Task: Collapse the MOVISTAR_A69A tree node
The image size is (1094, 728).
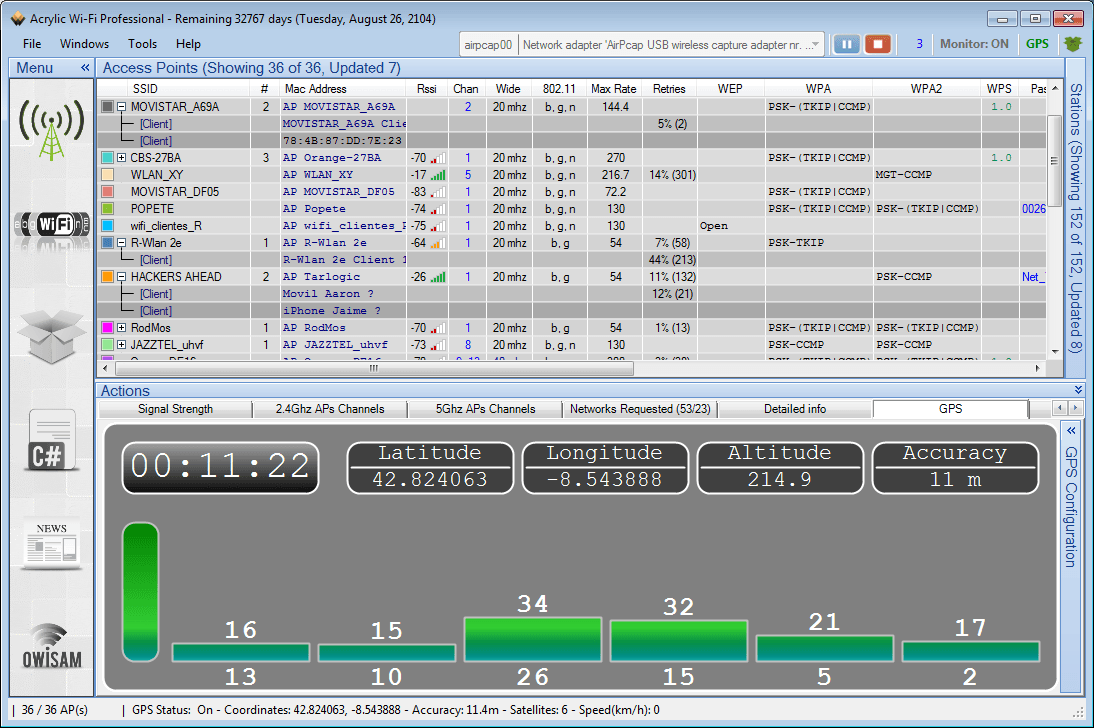Action: click(121, 107)
